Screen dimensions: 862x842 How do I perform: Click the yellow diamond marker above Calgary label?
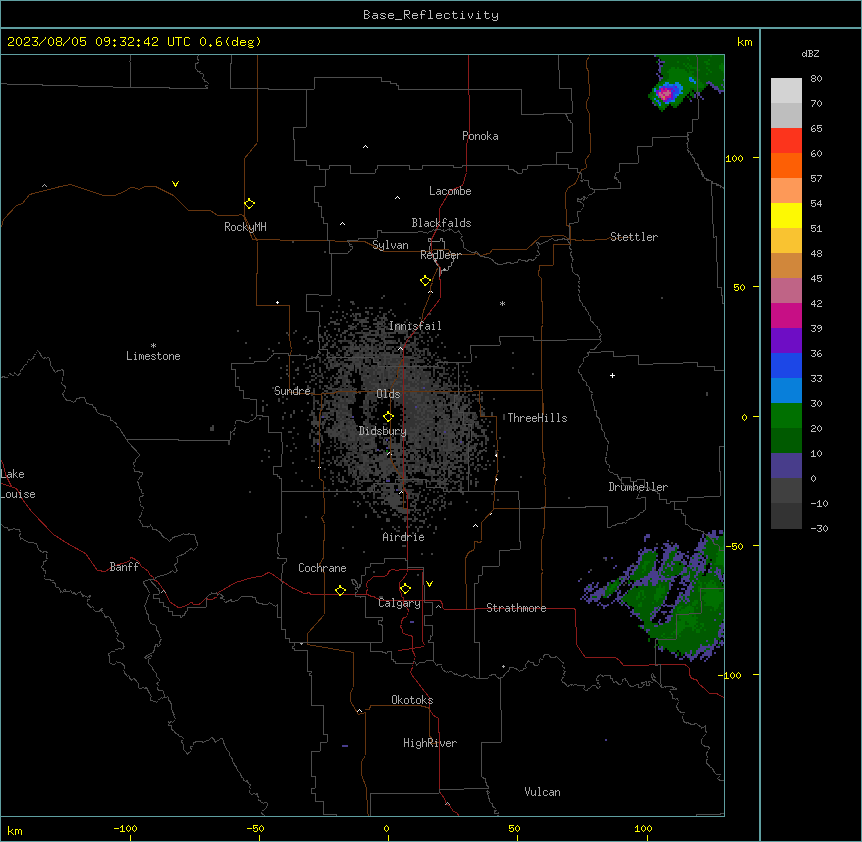[x=405, y=589]
